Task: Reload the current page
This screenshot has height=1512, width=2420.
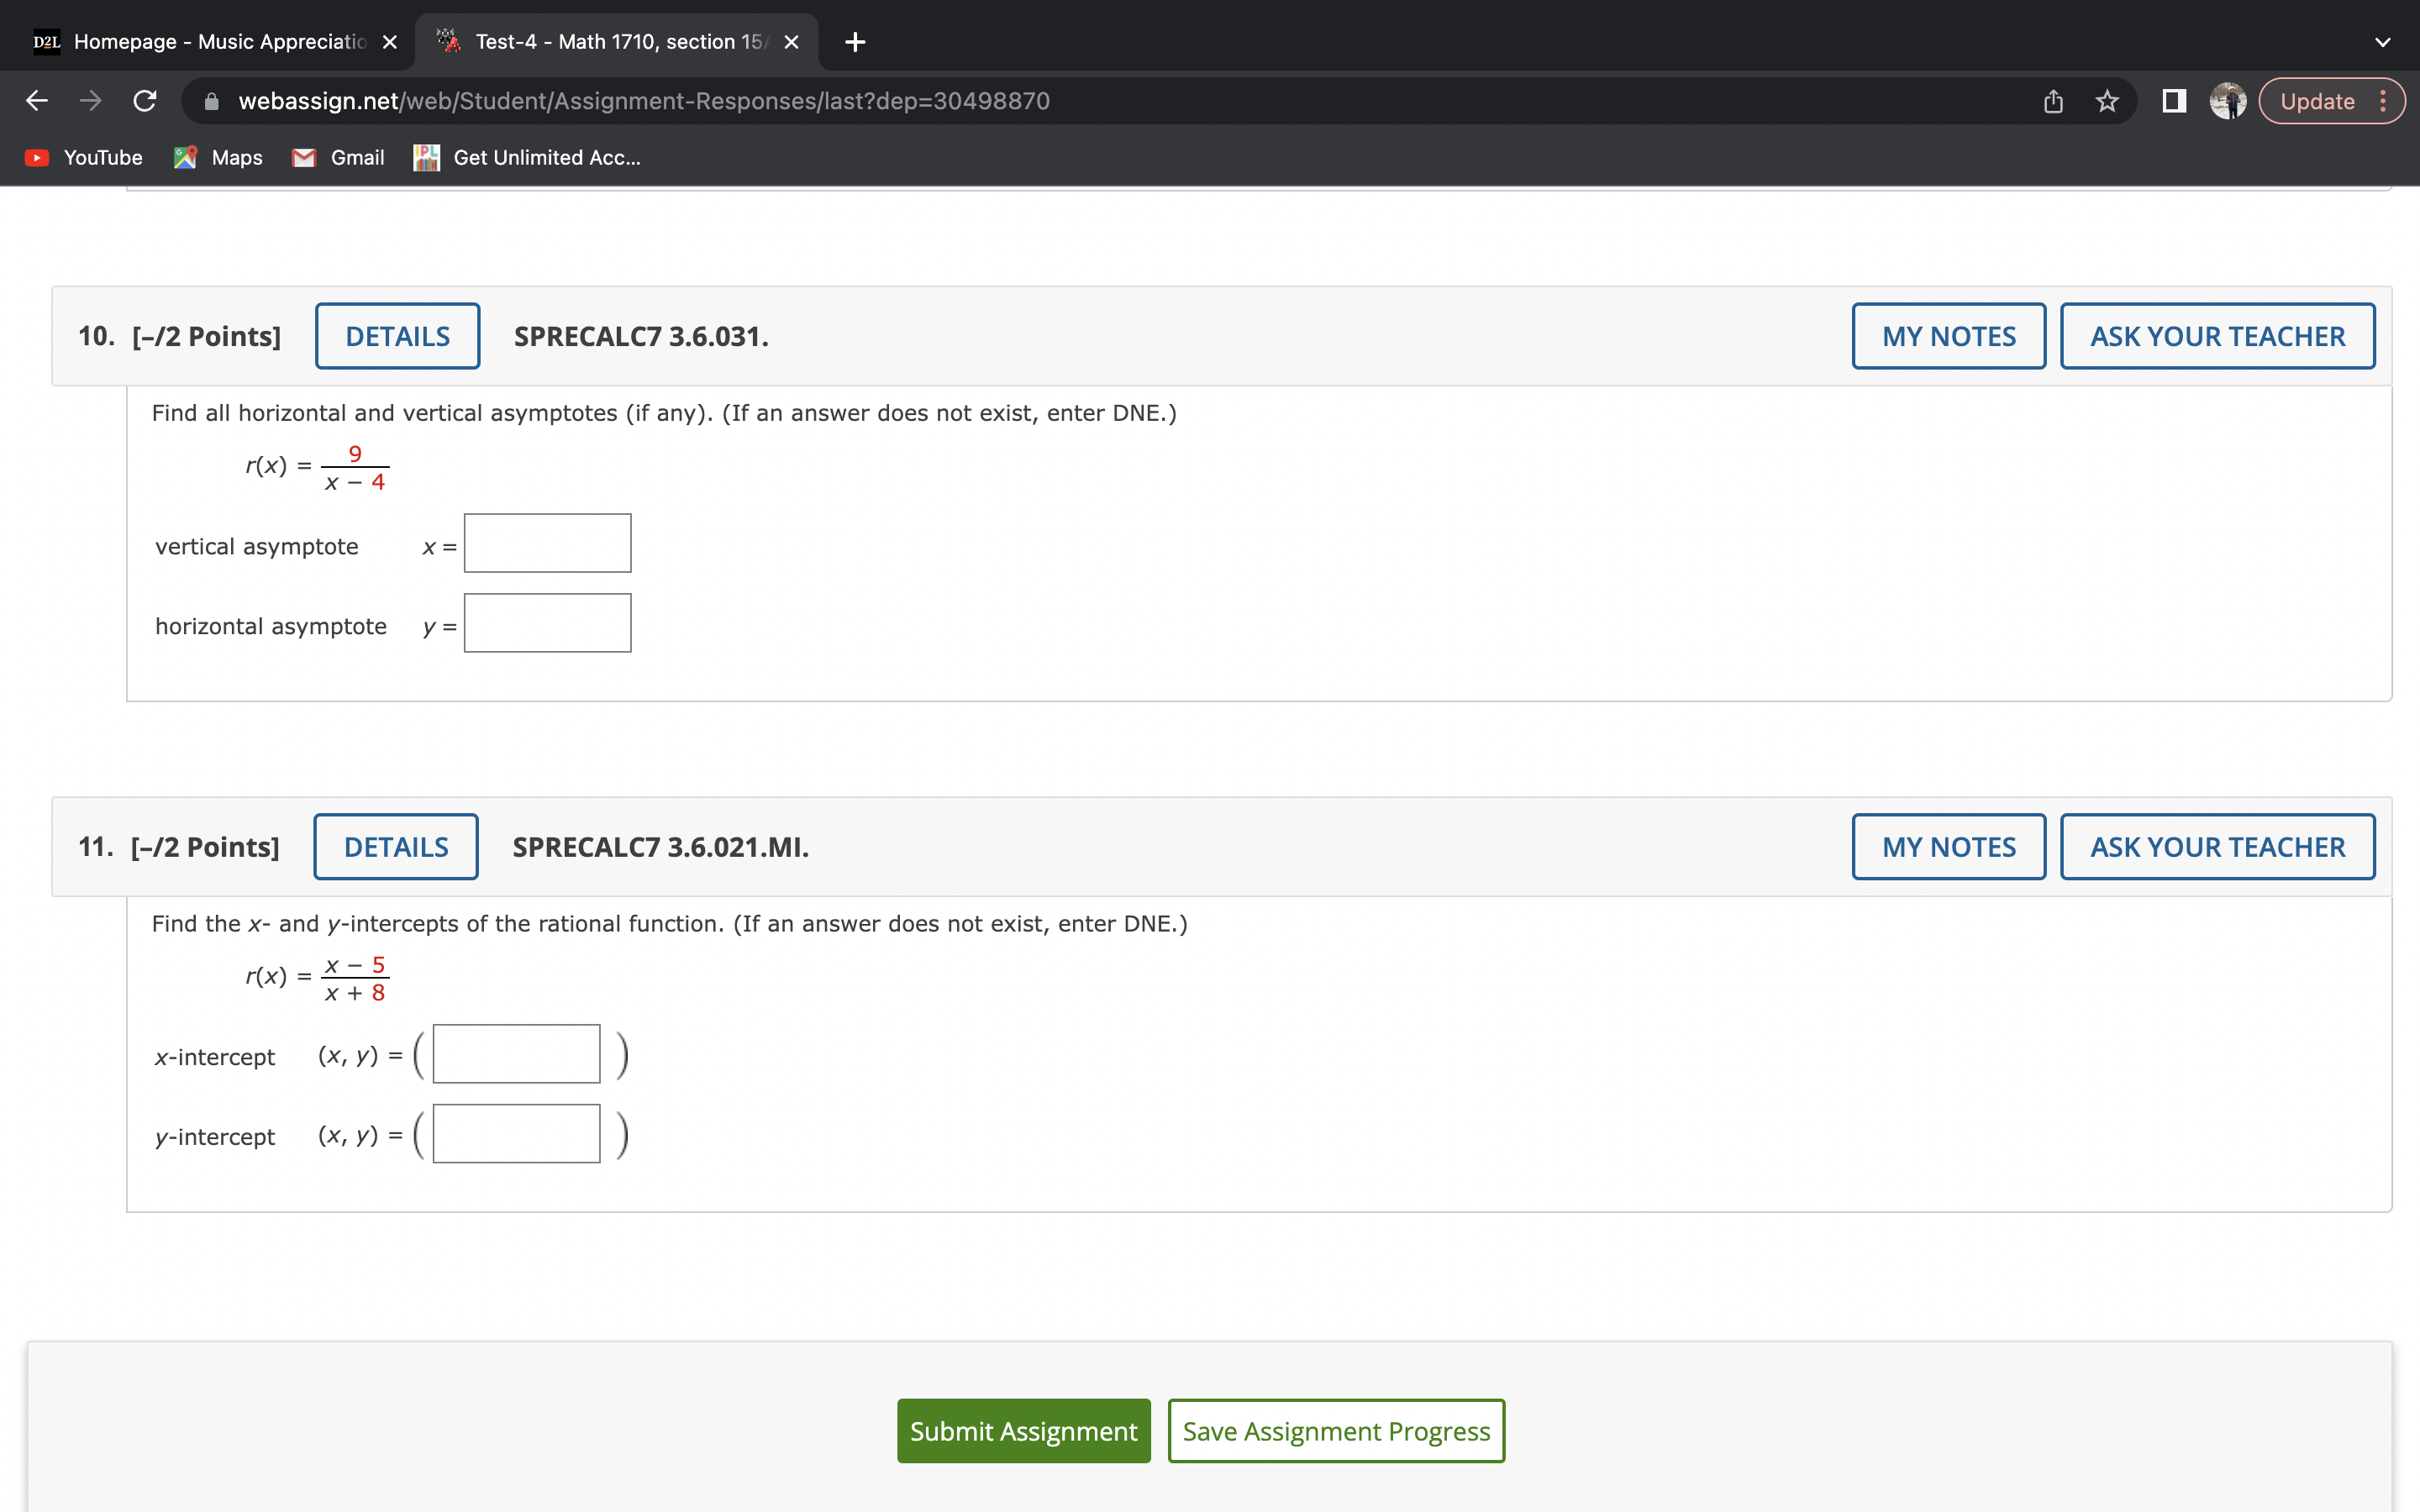Action: (143, 100)
